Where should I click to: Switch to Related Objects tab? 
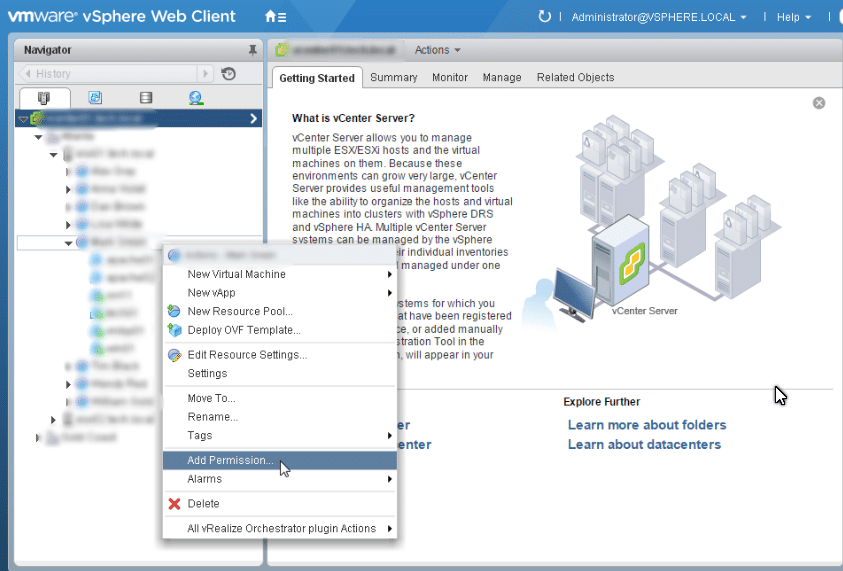575,77
